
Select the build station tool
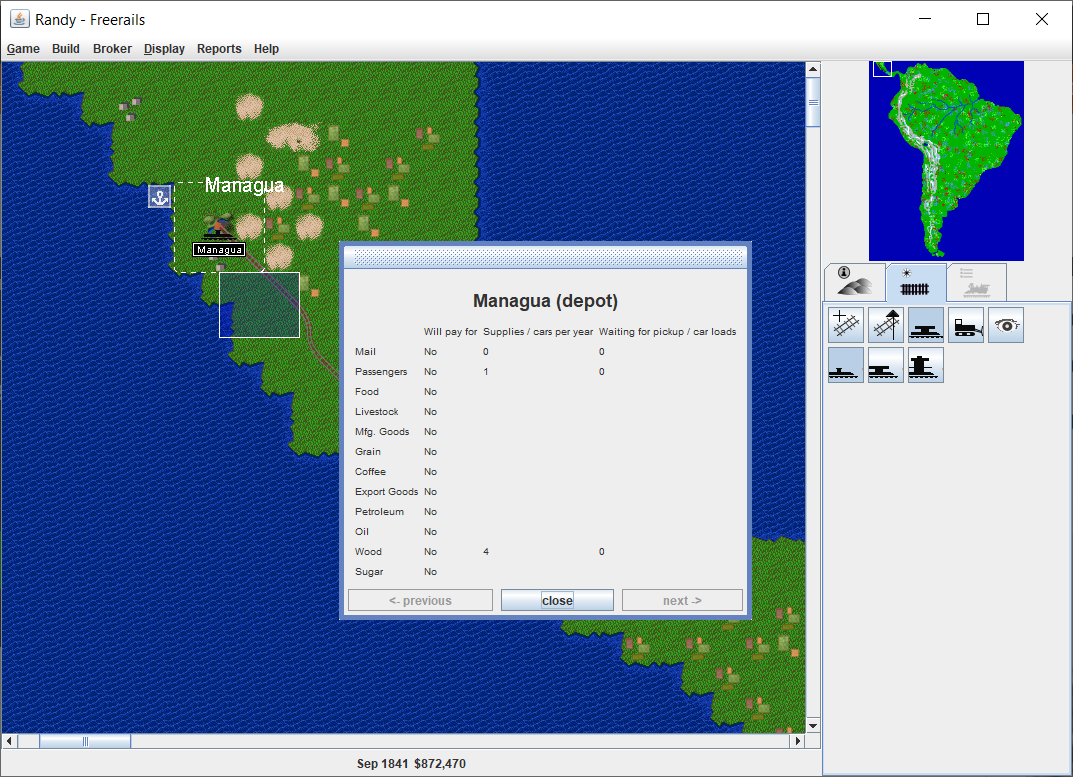[926, 325]
